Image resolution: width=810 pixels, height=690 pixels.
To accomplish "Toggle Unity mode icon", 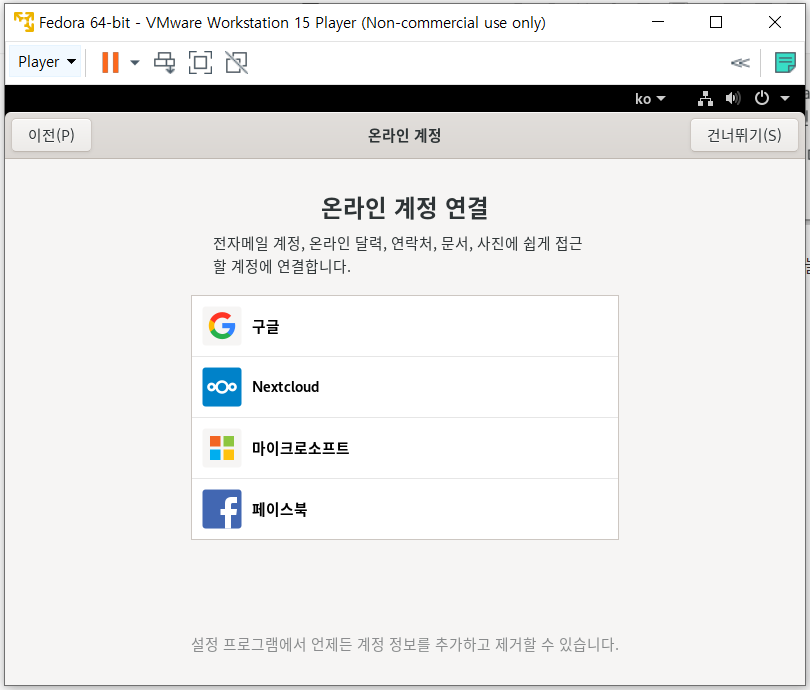I will tap(237, 63).
